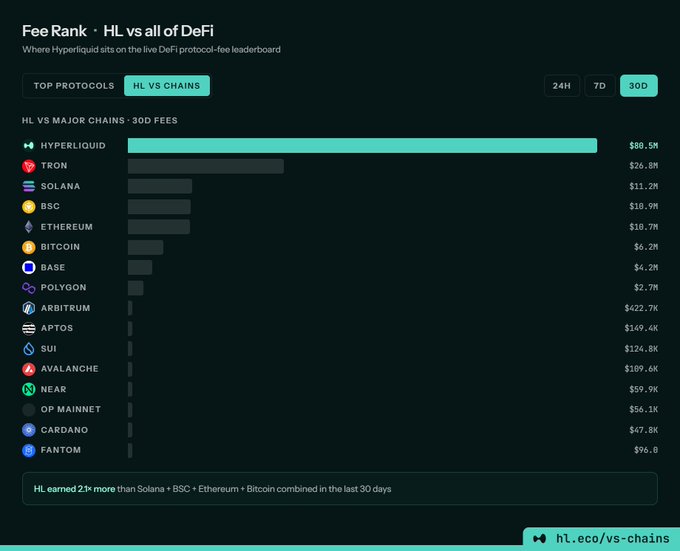Image resolution: width=680 pixels, height=551 pixels.
Task: Click the OP Mainnet chain icon
Action: coord(29,410)
